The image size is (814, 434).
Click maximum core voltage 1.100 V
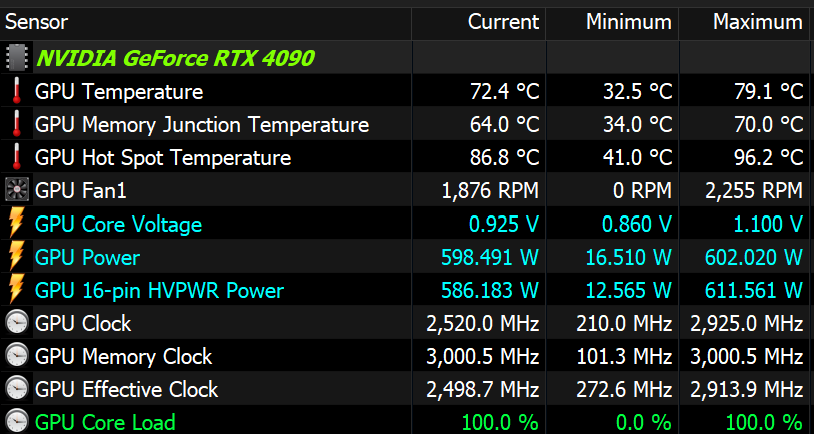pyautogui.click(x=768, y=224)
